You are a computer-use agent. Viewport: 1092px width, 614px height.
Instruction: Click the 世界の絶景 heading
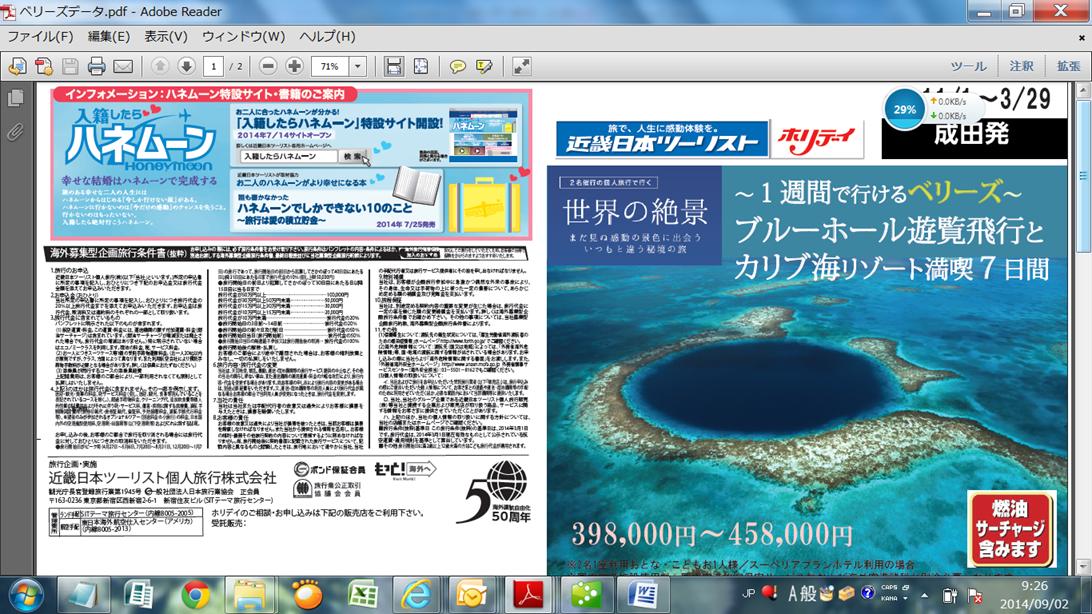pos(634,212)
